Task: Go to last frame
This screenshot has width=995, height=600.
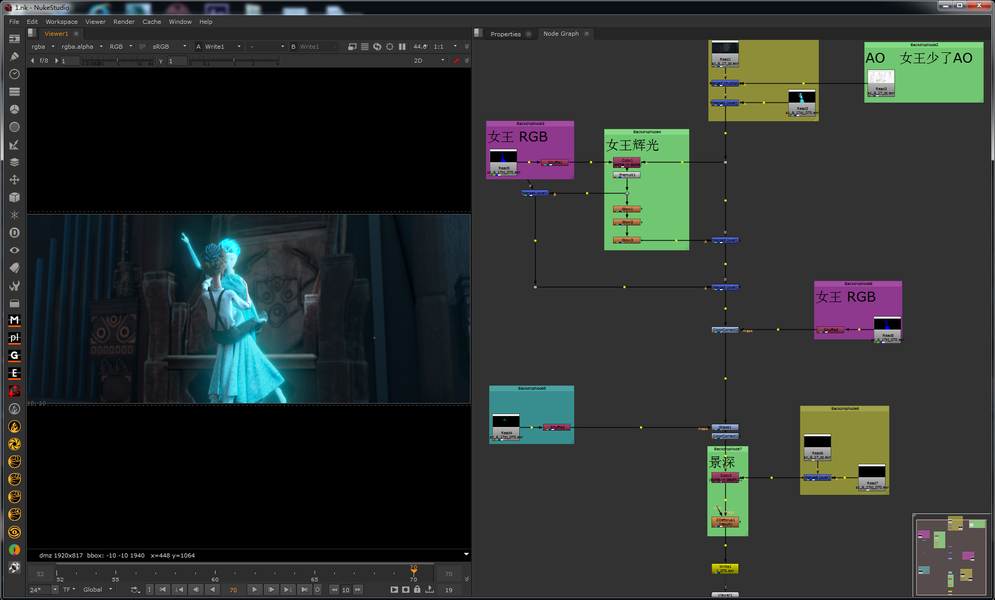Action: 304,589
